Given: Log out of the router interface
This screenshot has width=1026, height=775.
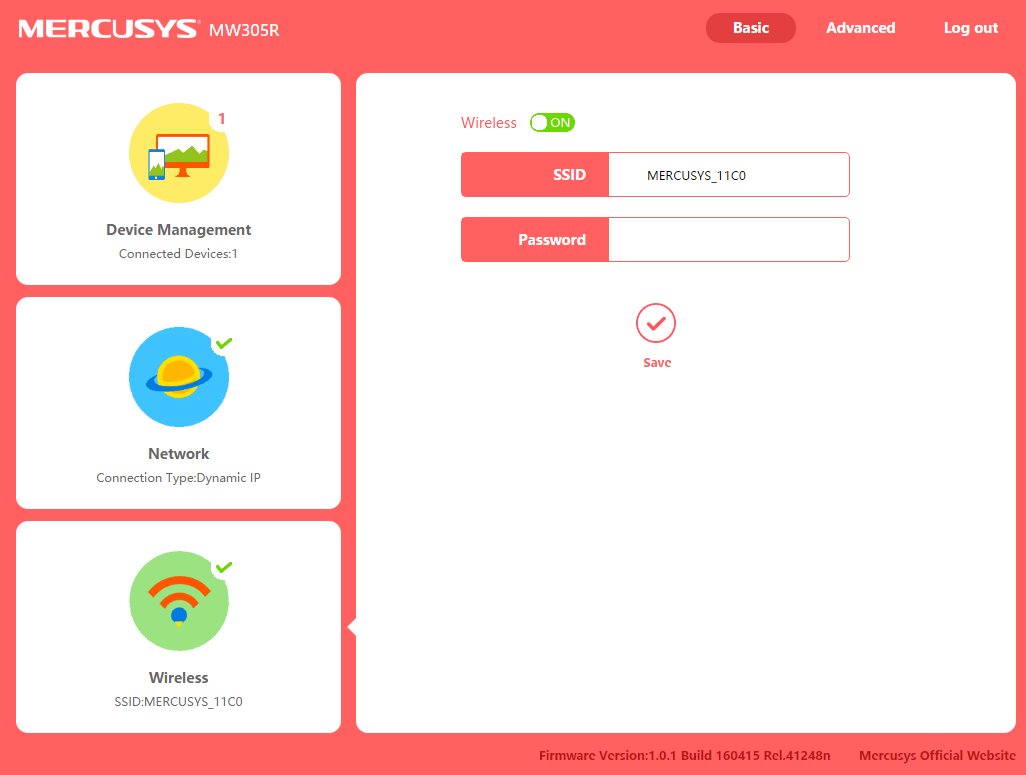Looking at the screenshot, I should pyautogui.click(x=970, y=28).
